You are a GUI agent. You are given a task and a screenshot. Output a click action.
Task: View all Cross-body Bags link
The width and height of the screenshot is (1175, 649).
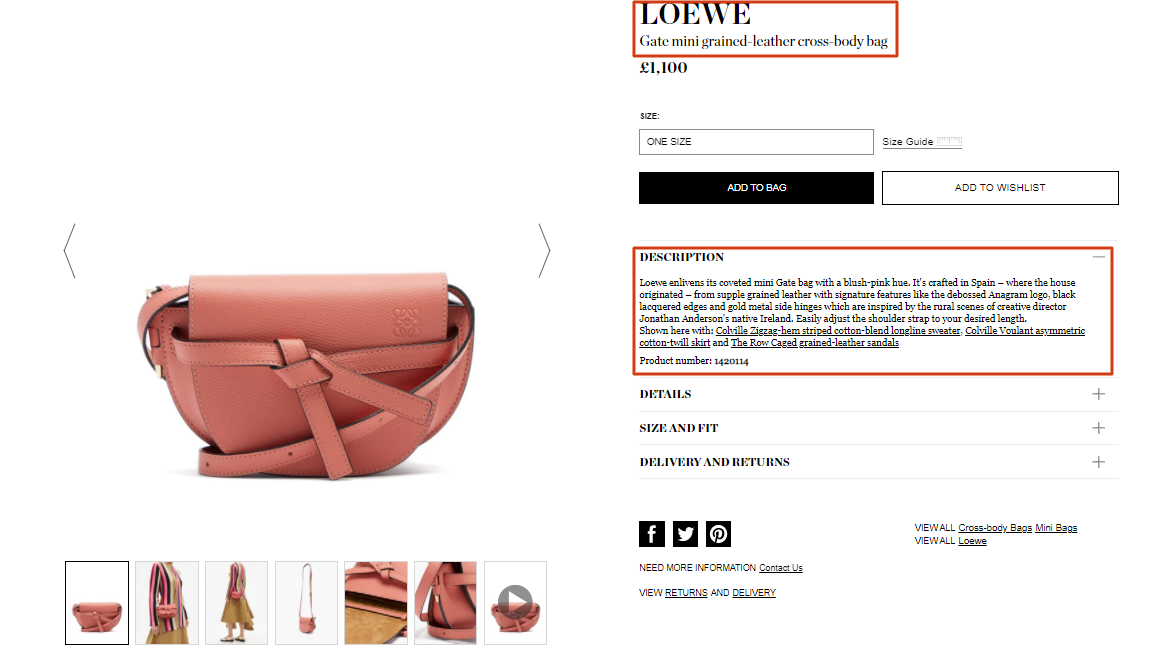pyautogui.click(x=994, y=528)
